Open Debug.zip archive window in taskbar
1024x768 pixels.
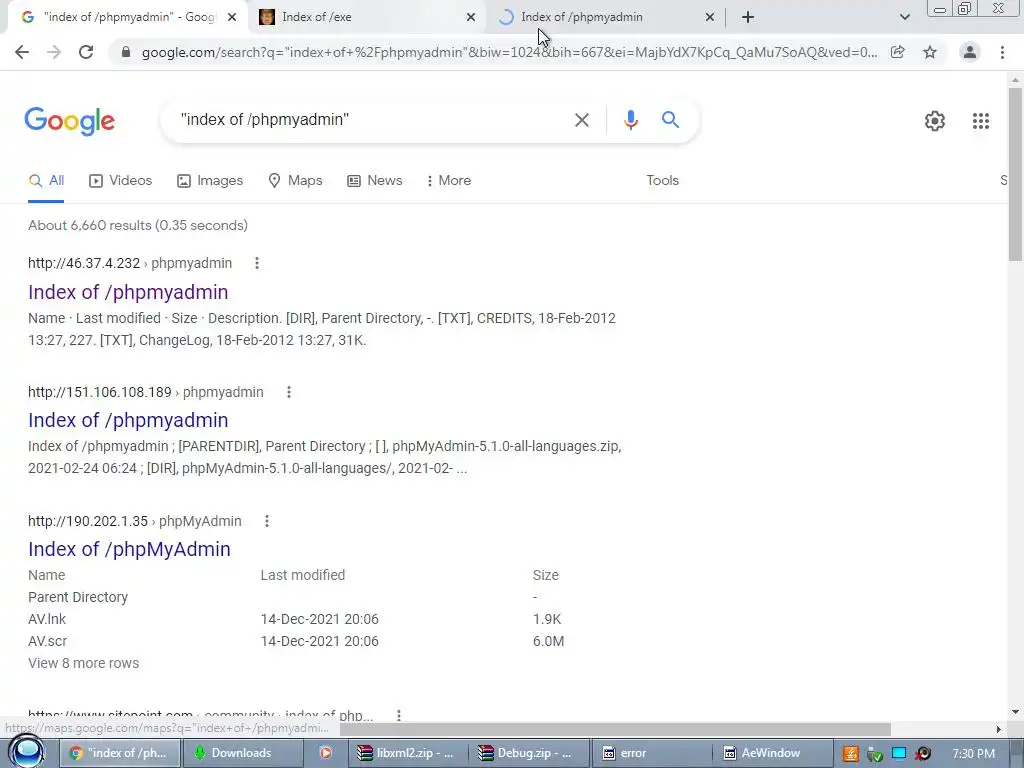[529, 753]
